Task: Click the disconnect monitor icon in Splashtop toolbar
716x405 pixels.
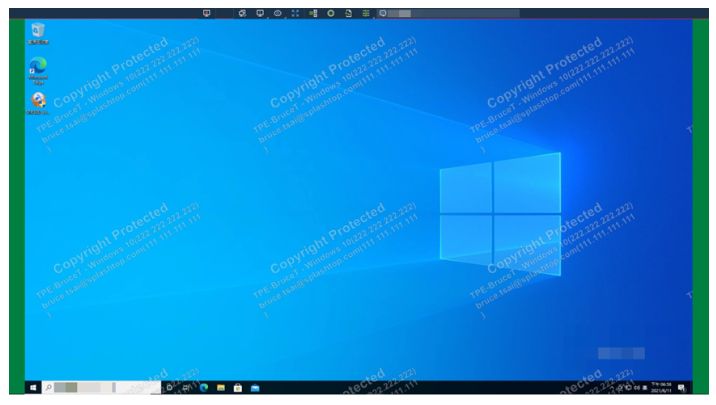Action: click(206, 13)
